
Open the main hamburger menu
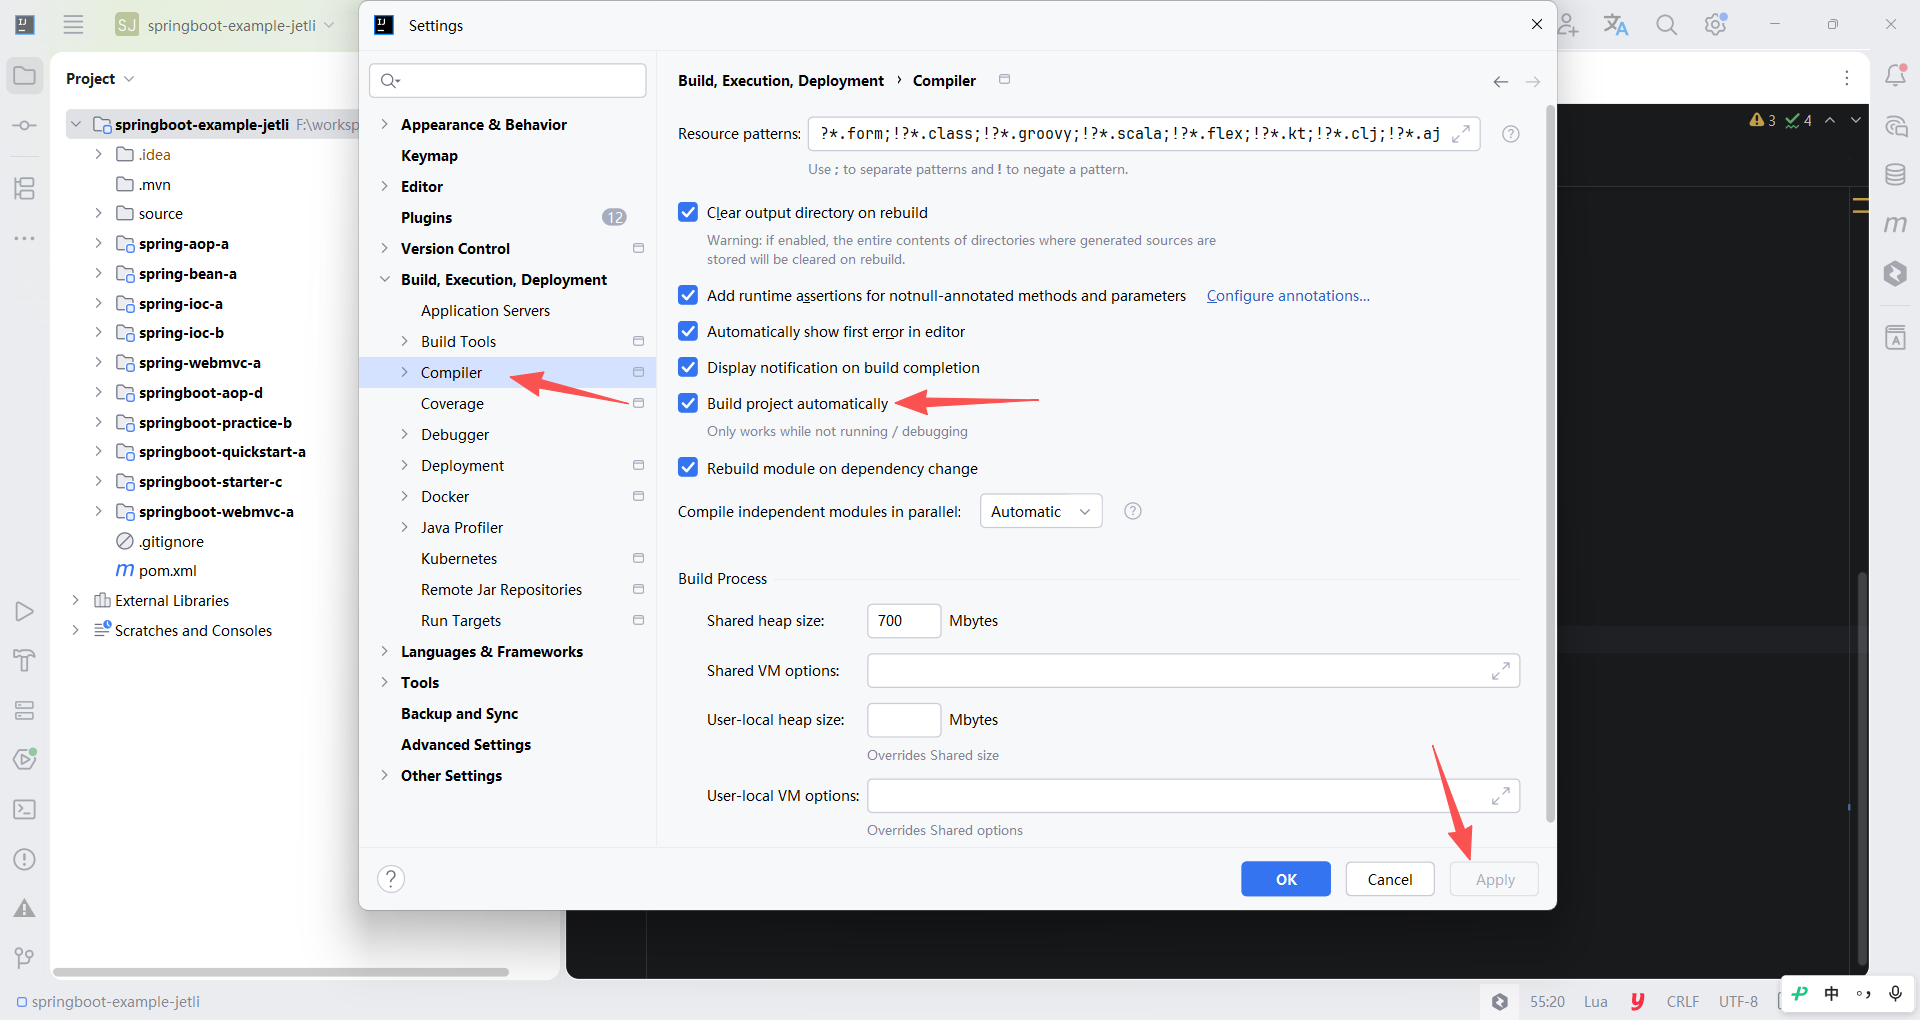[x=73, y=25]
